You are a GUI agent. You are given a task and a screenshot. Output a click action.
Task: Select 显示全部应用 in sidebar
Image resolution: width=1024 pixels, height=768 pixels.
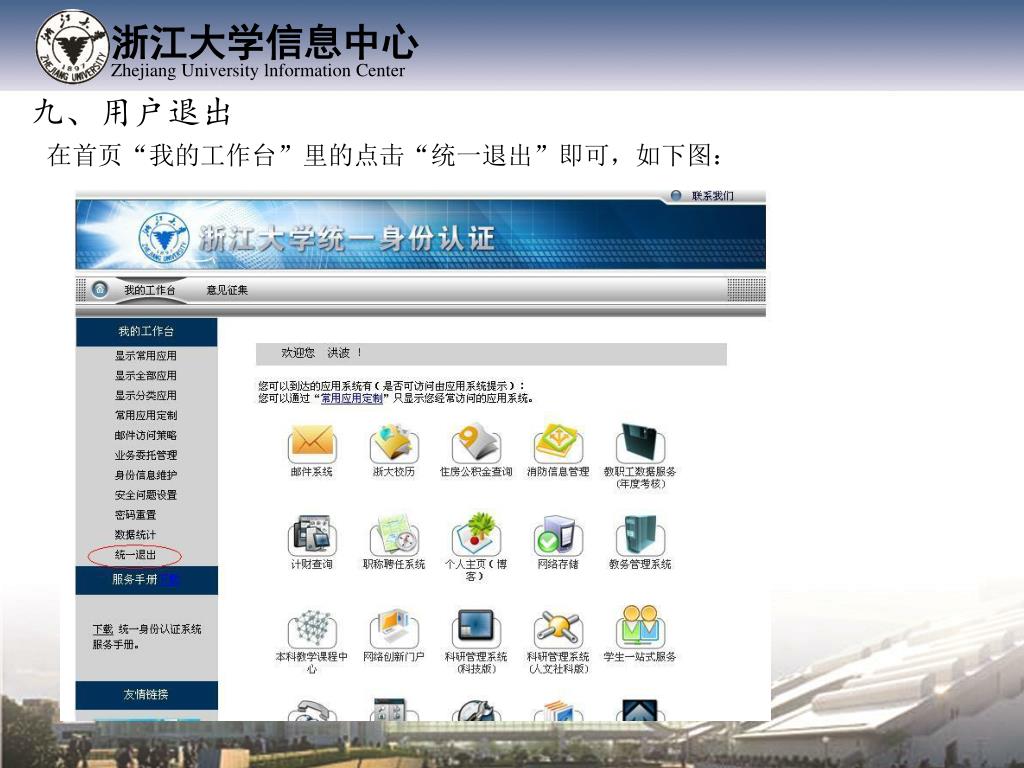tap(146, 376)
